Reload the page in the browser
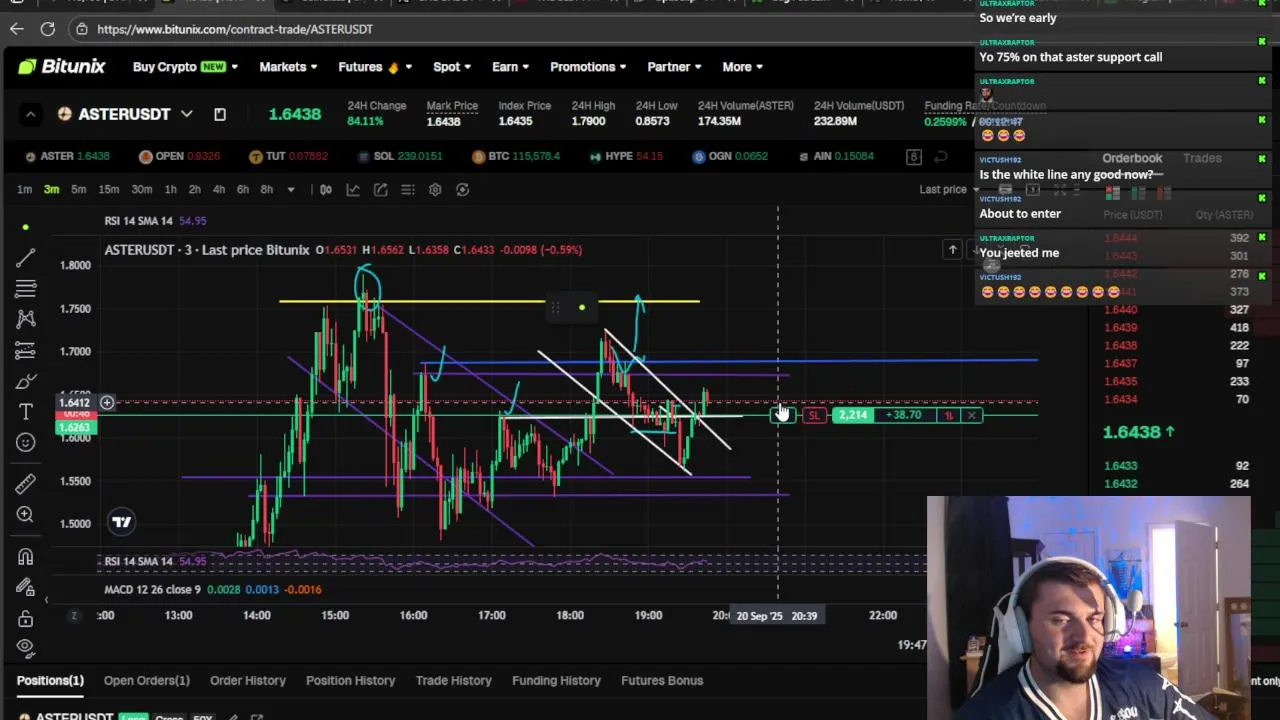The height and width of the screenshot is (720, 1280). click(x=48, y=29)
